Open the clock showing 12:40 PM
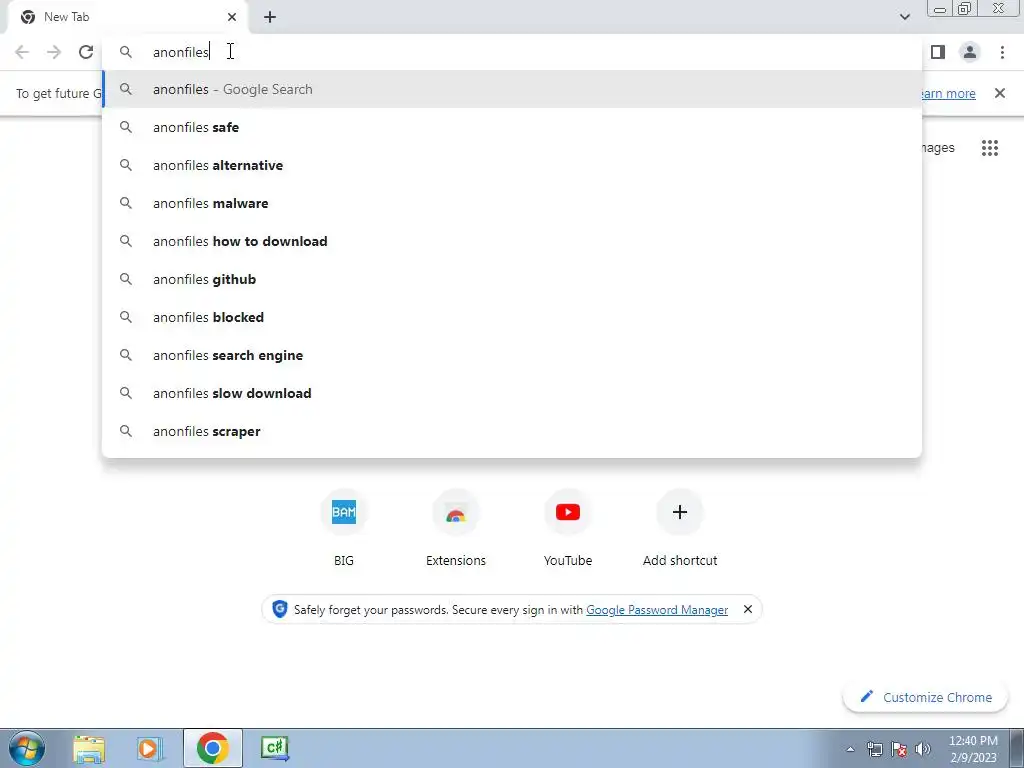This screenshot has height=768, width=1024. coord(973,749)
